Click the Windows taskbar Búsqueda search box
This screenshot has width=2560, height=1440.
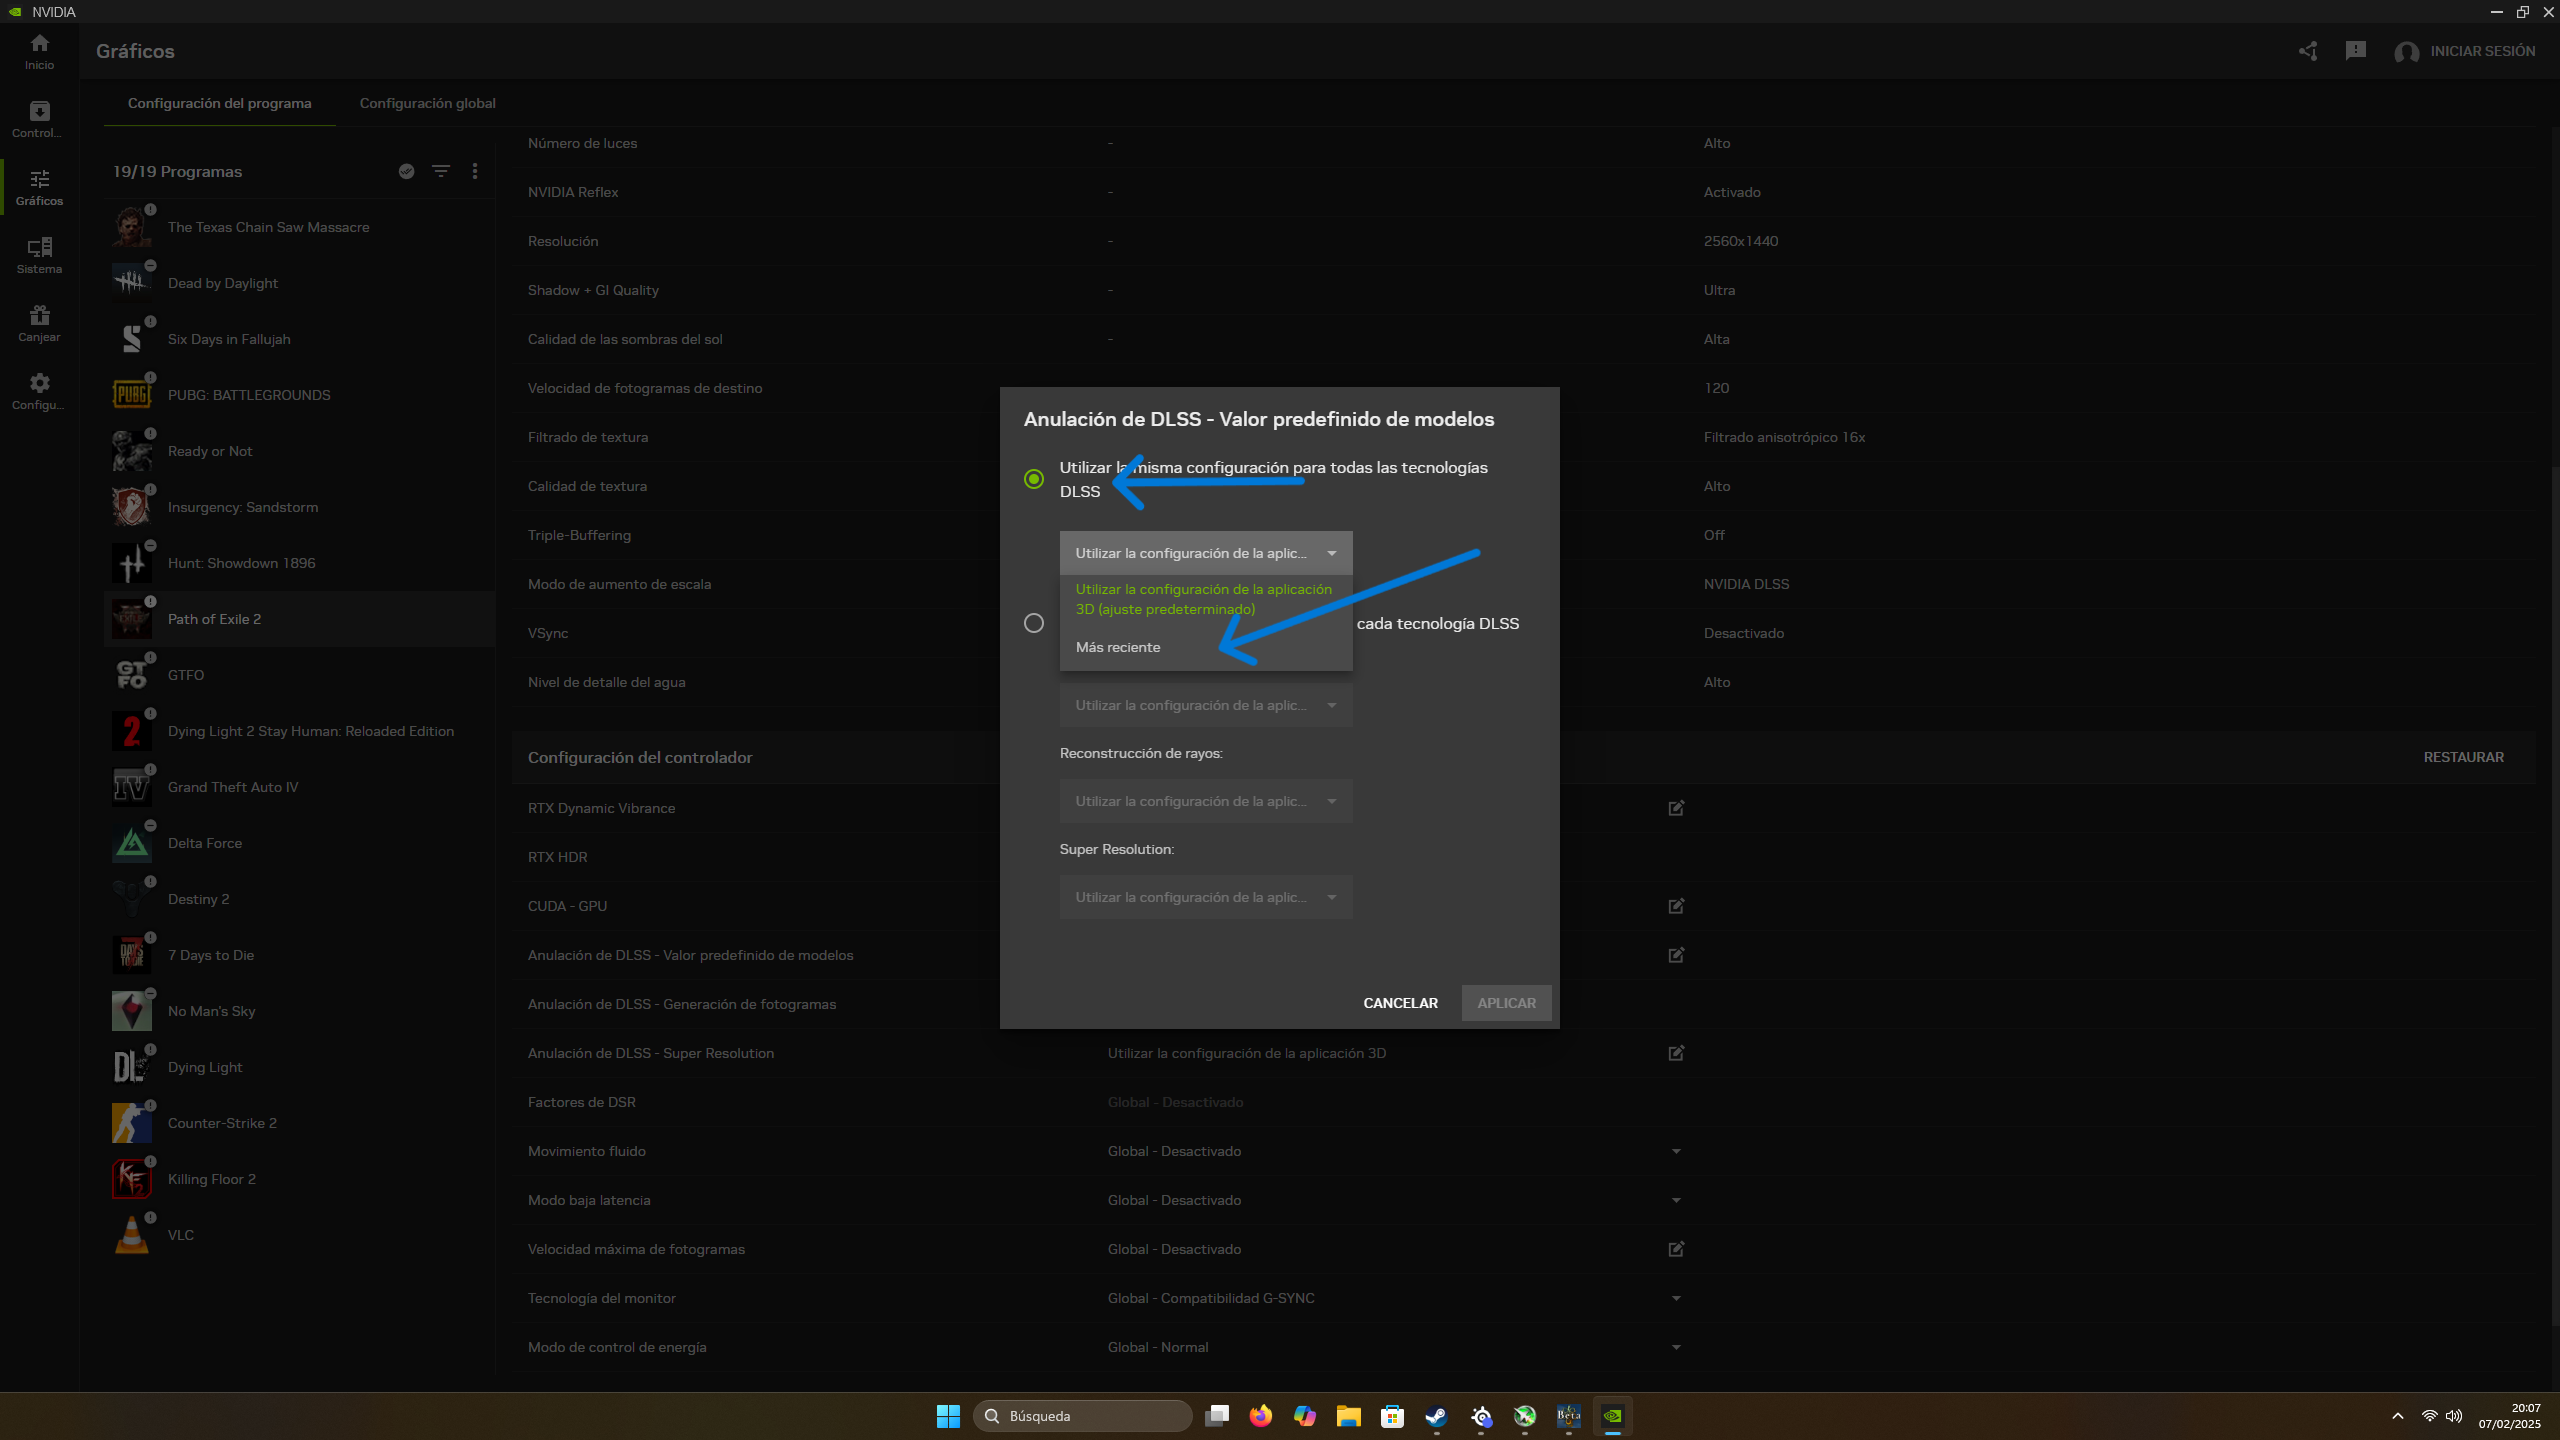(1082, 1416)
